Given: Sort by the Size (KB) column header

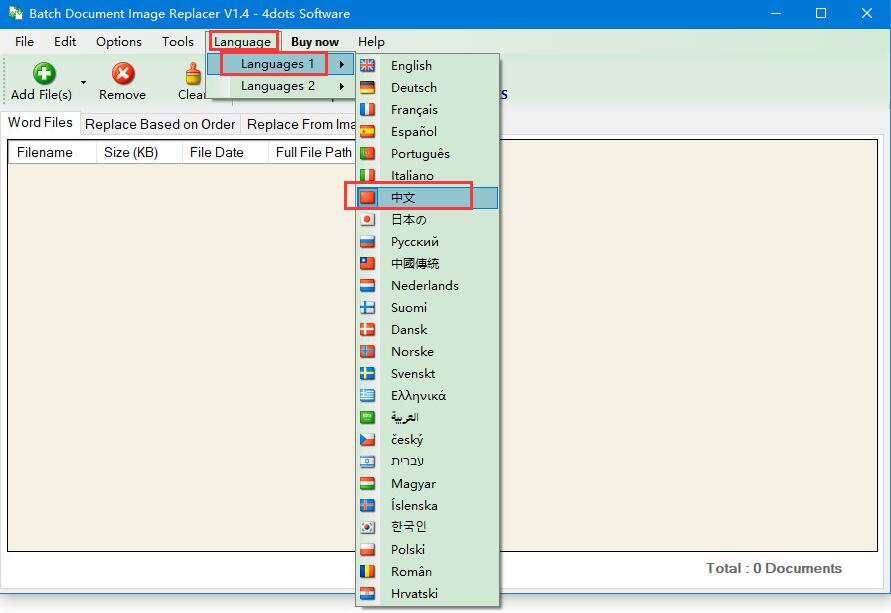Looking at the screenshot, I should pyautogui.click(x=139, y=152).
